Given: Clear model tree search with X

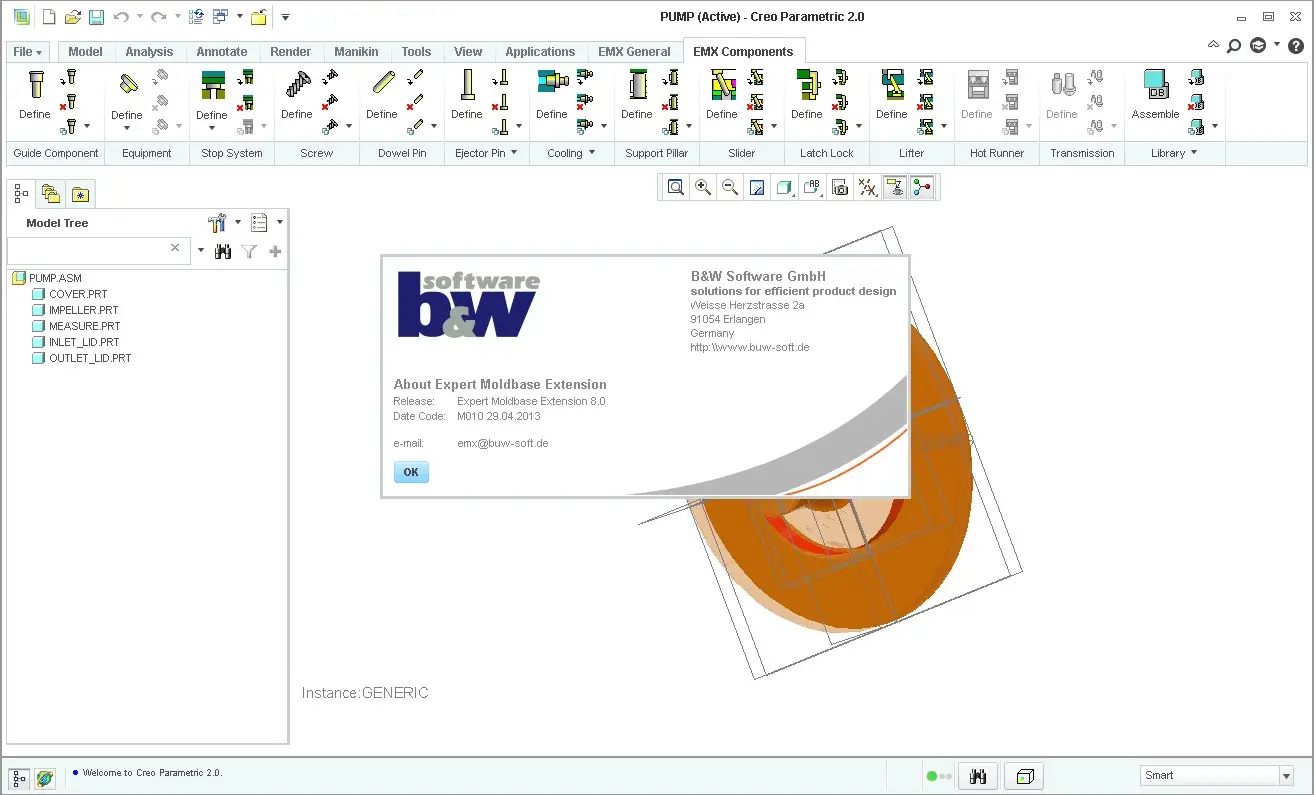Looking at the screenshot, I should [175, 248].
